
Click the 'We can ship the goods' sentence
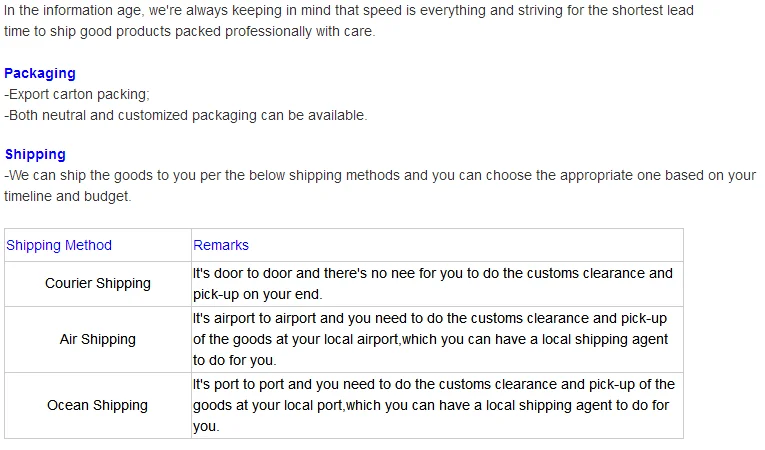tap(380, 175)
